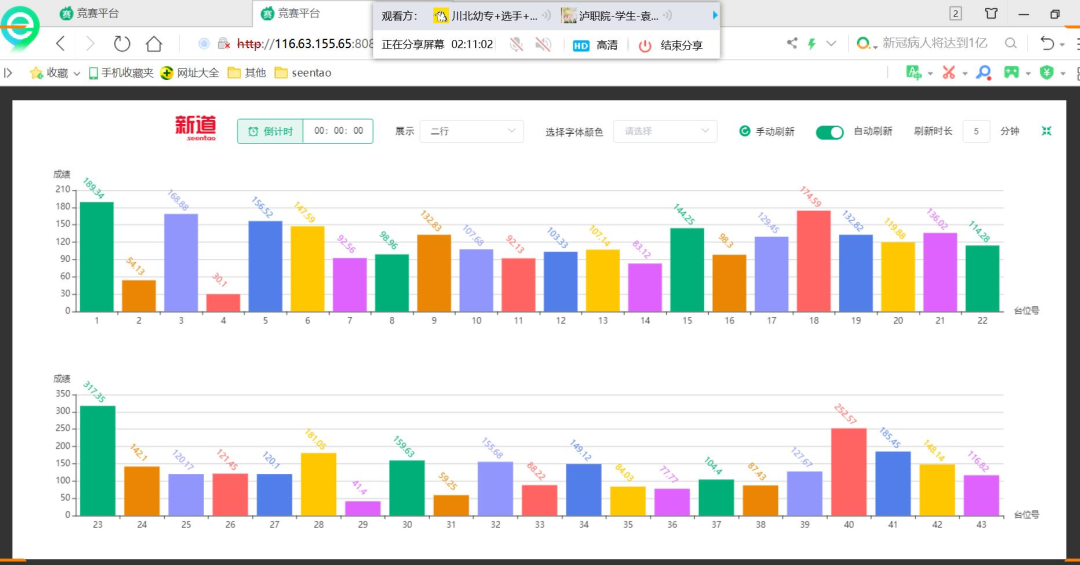This screenshot has width=1080, height=565.
Task: Click the 刷新时长 number input field
Action: tap(976, 131)
